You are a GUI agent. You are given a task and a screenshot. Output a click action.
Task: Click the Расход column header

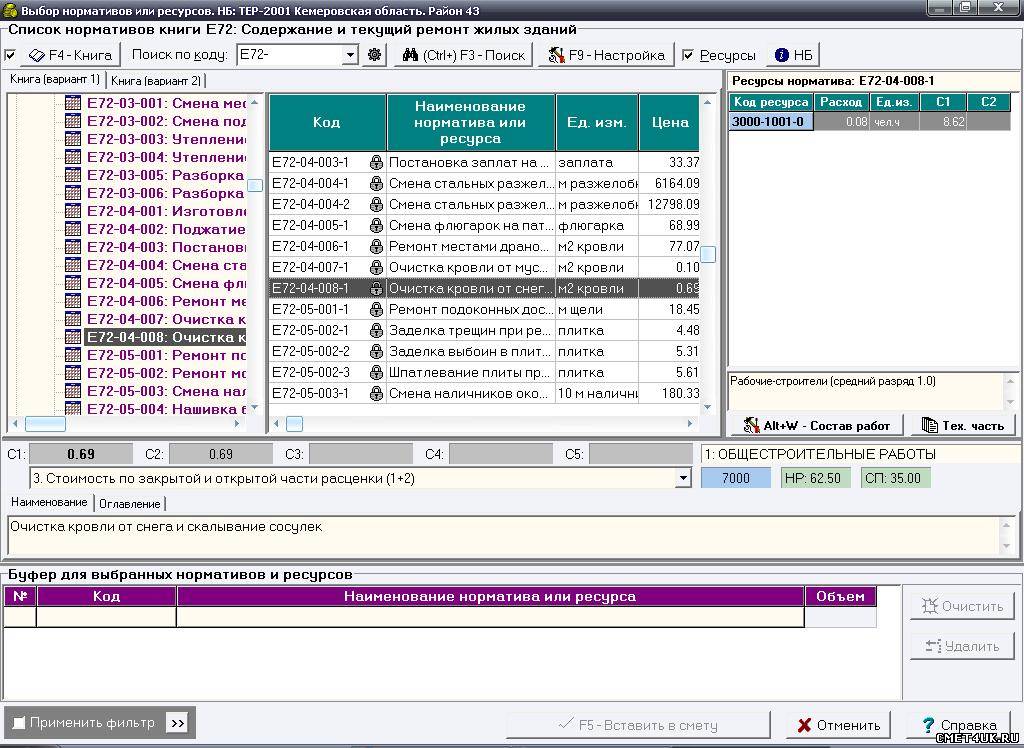(x=841, y=102)
